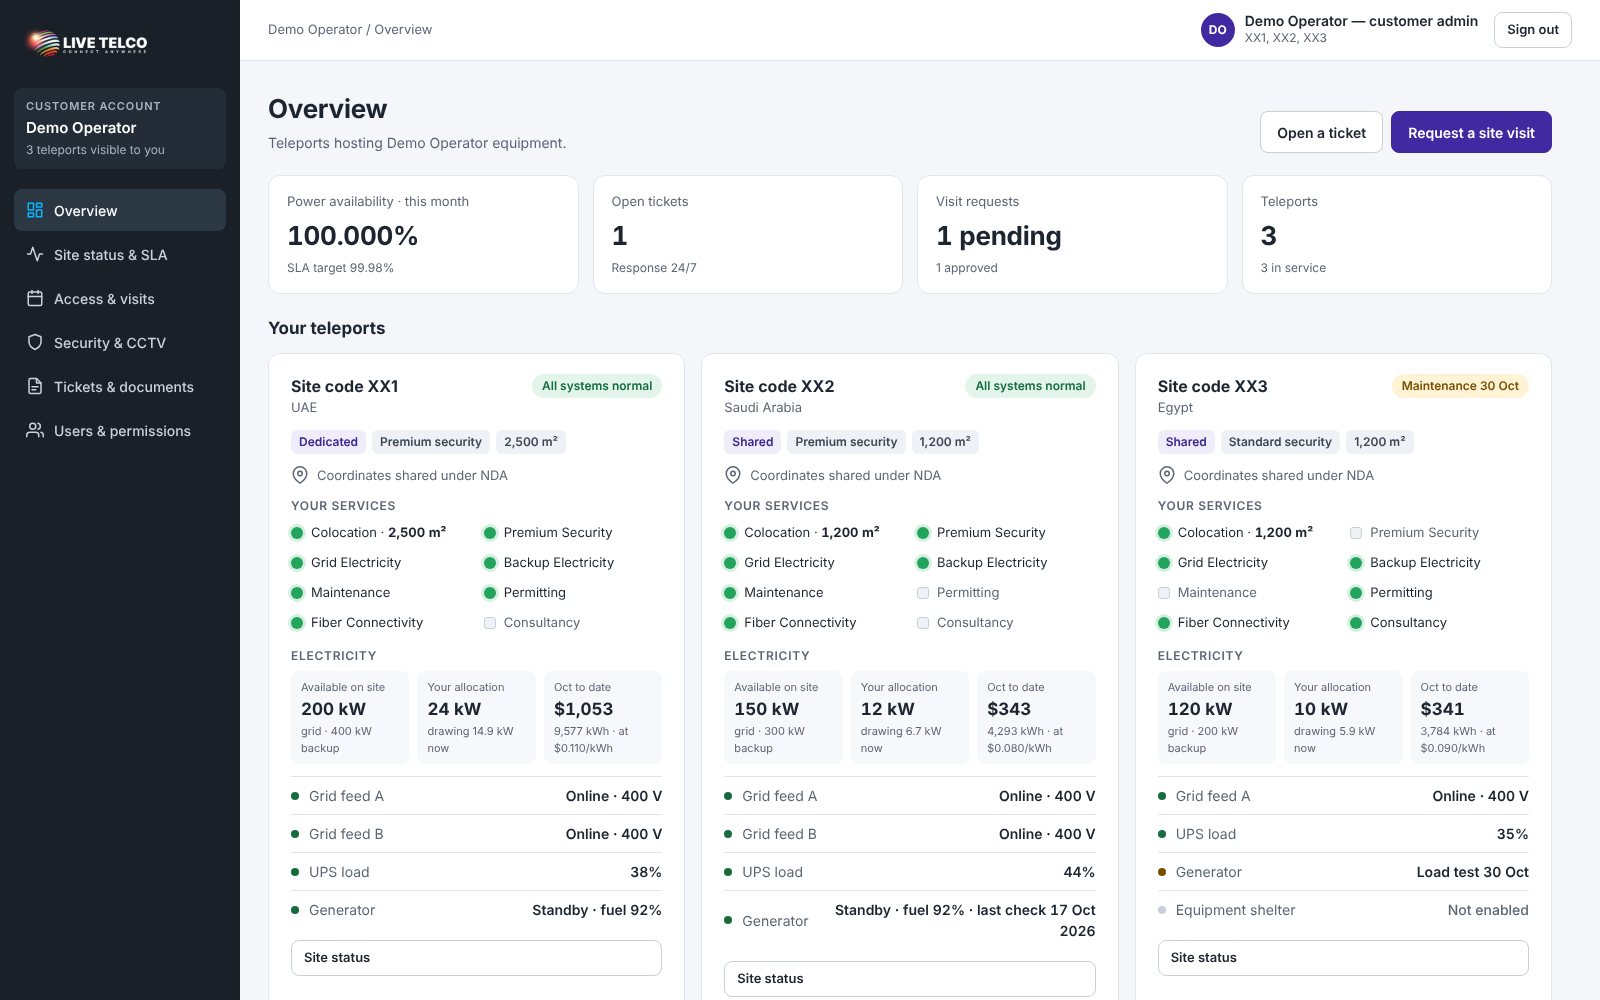Click the green Premium Security dot for XX2
This screenshot has height=1000, width=1600.
923,533
